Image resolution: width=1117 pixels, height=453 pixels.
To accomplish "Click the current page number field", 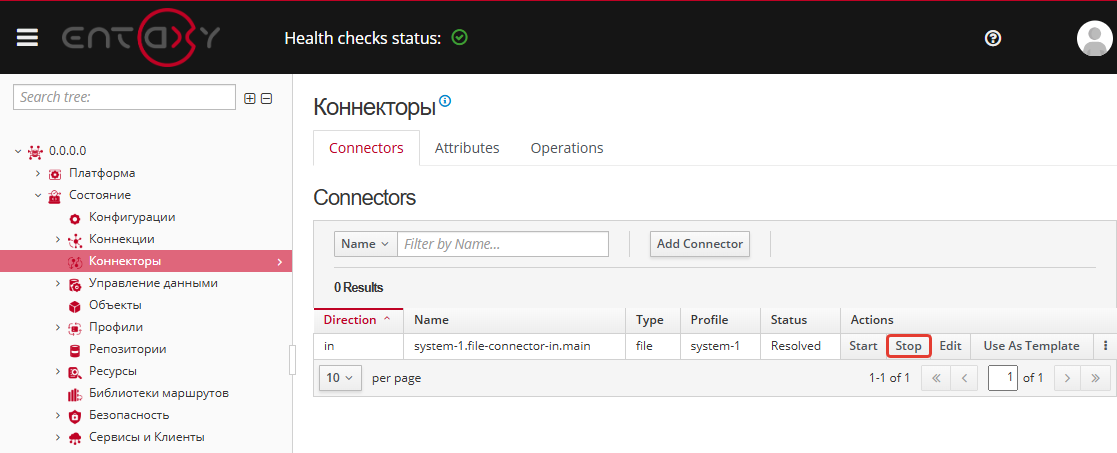I will [1002, 378].
